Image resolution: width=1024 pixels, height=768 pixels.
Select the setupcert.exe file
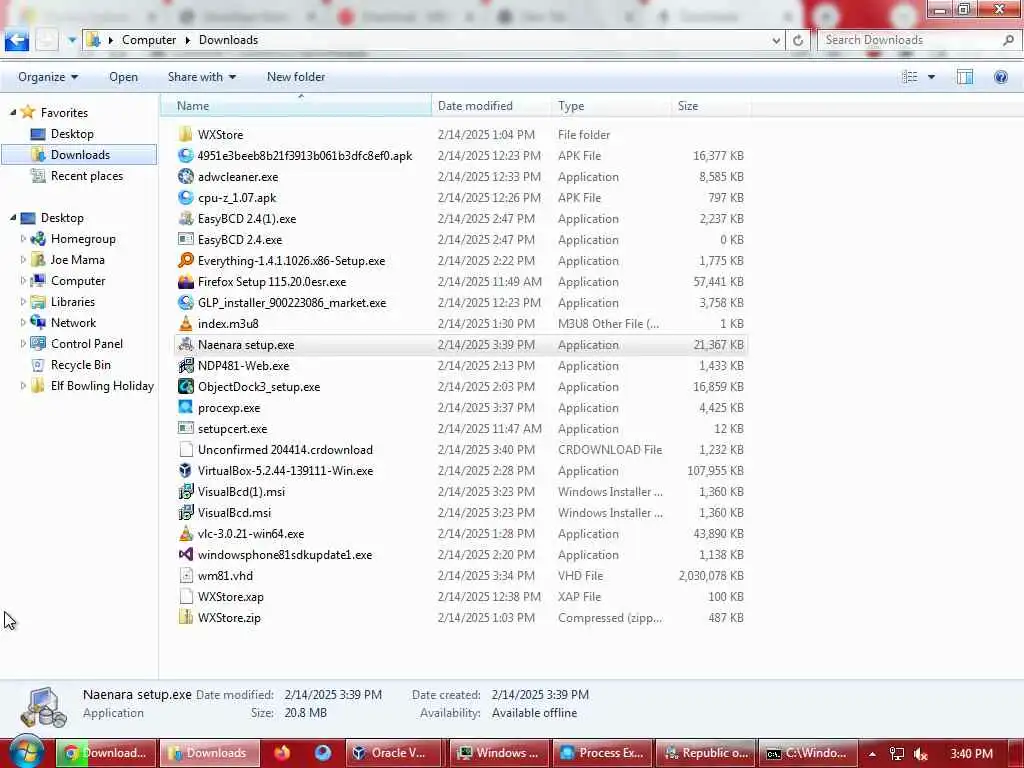click(x=462, y=428)
